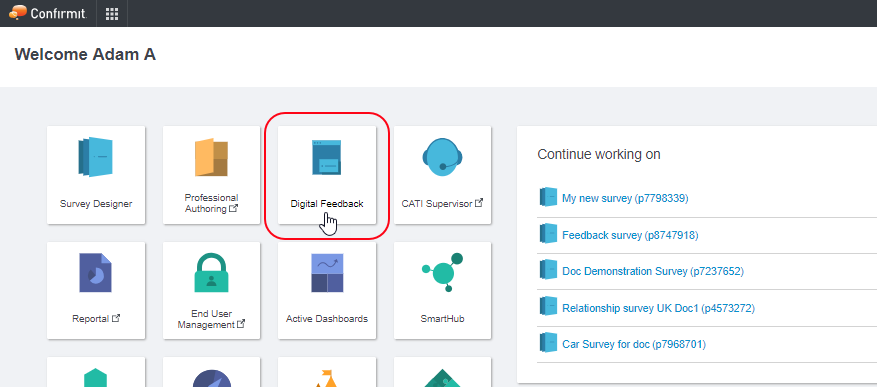
Task: Click the teal puzzle tile in the bottom row
Action: [442, 372]
